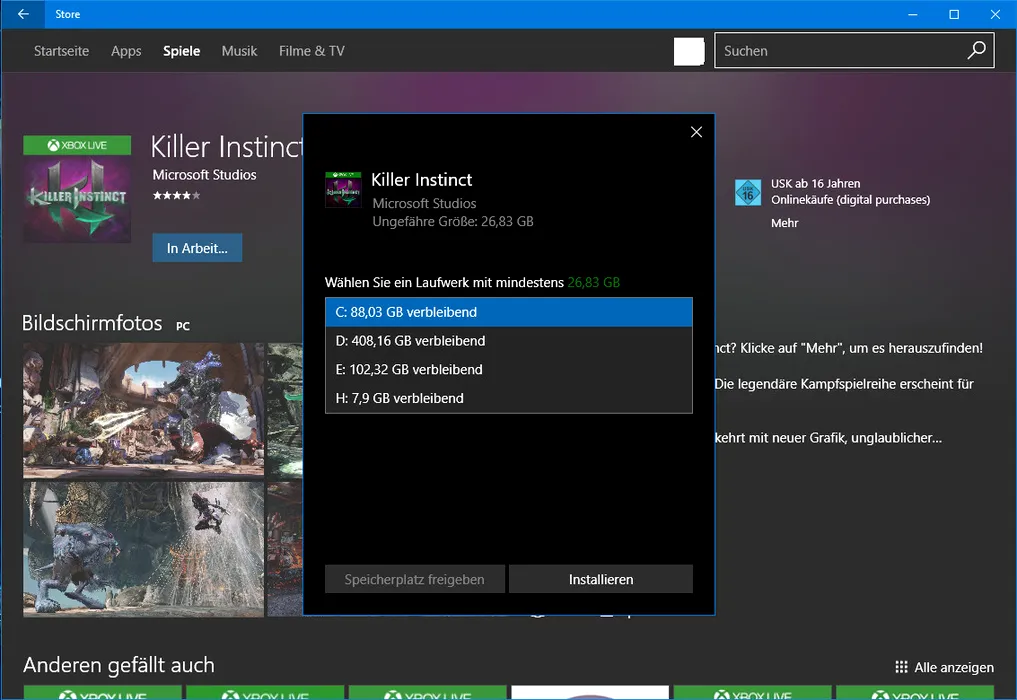Click the Bildschirmfotos heading

coord(92,322)
